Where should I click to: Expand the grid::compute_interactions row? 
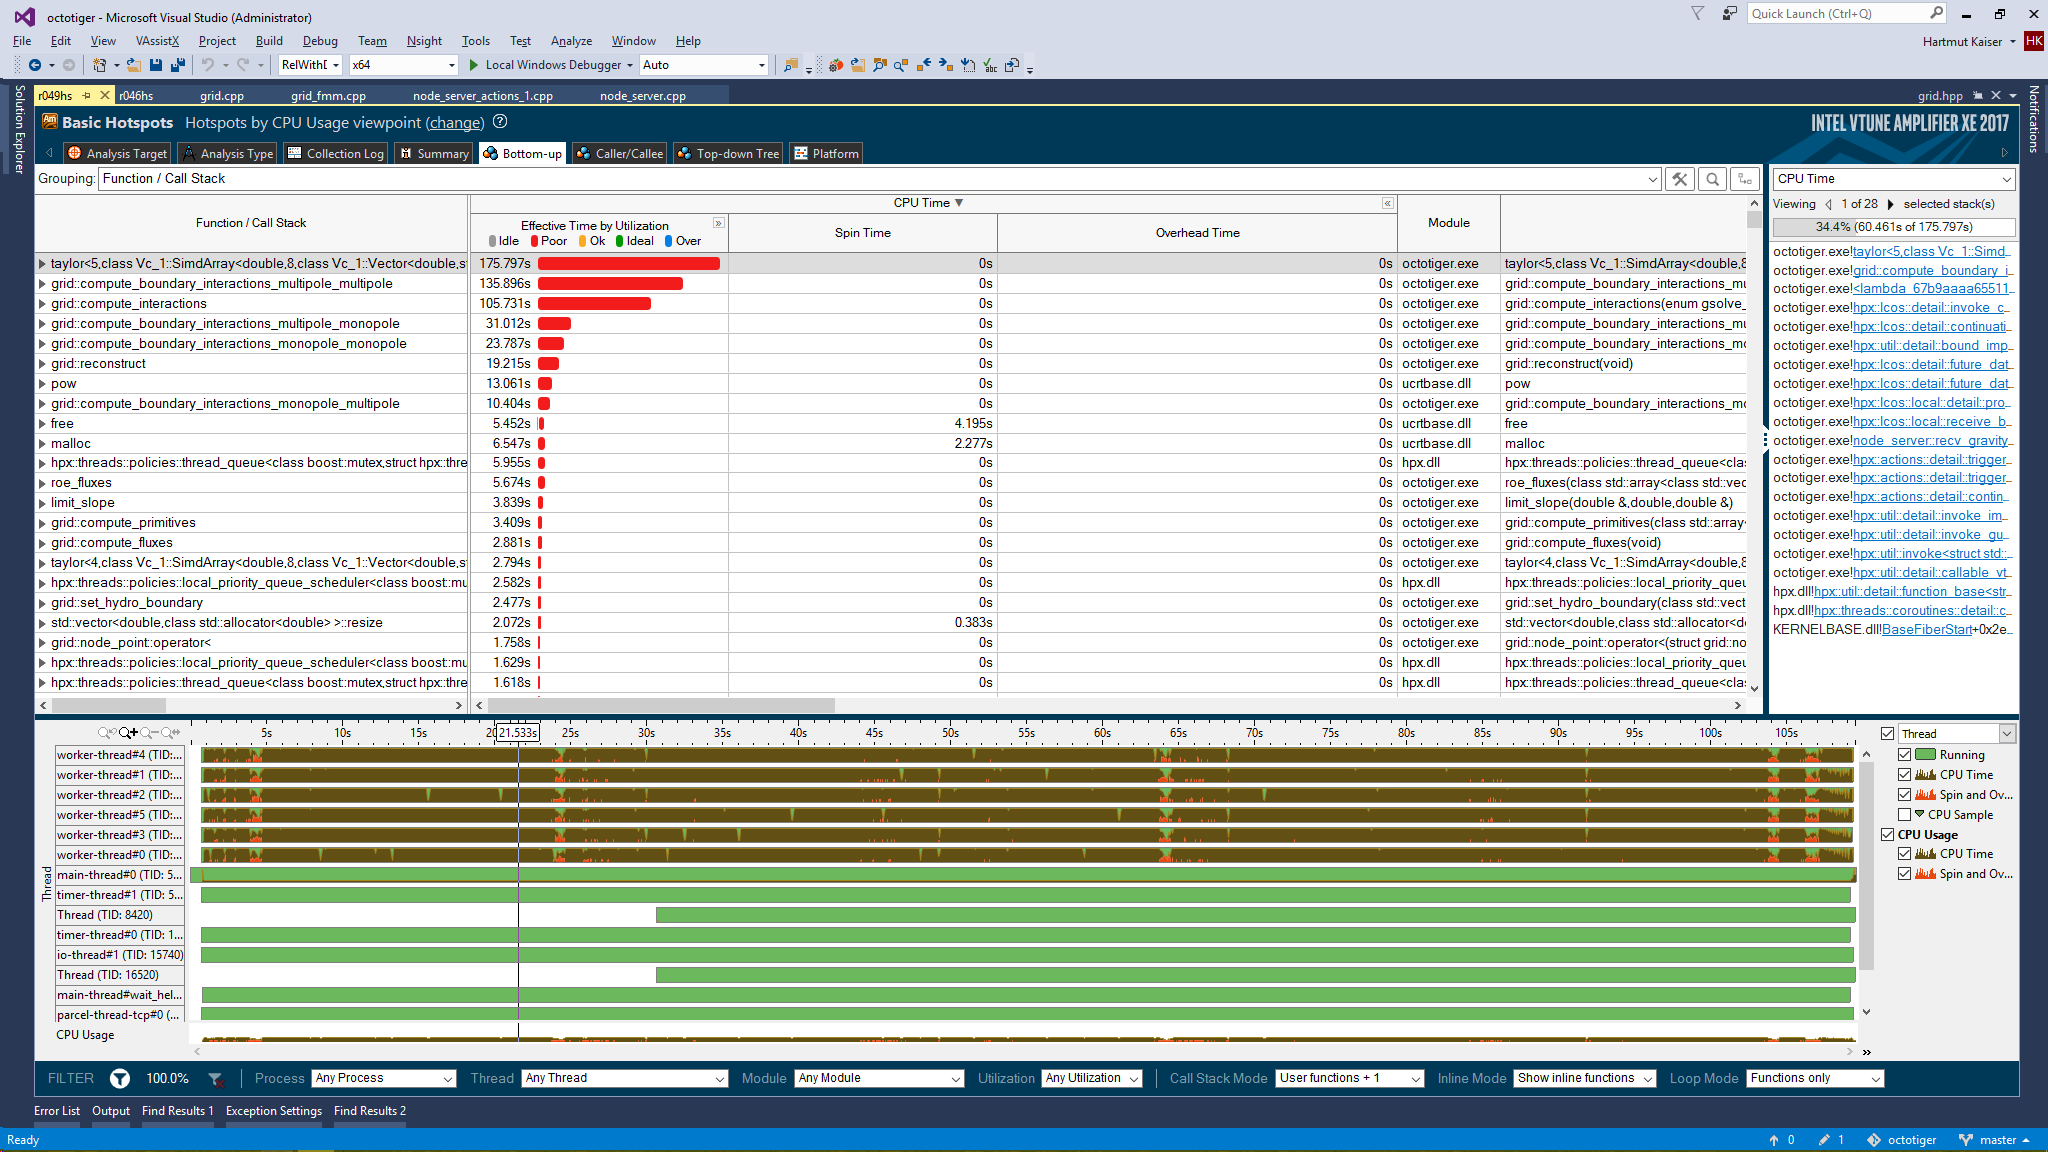coord(42,304)
